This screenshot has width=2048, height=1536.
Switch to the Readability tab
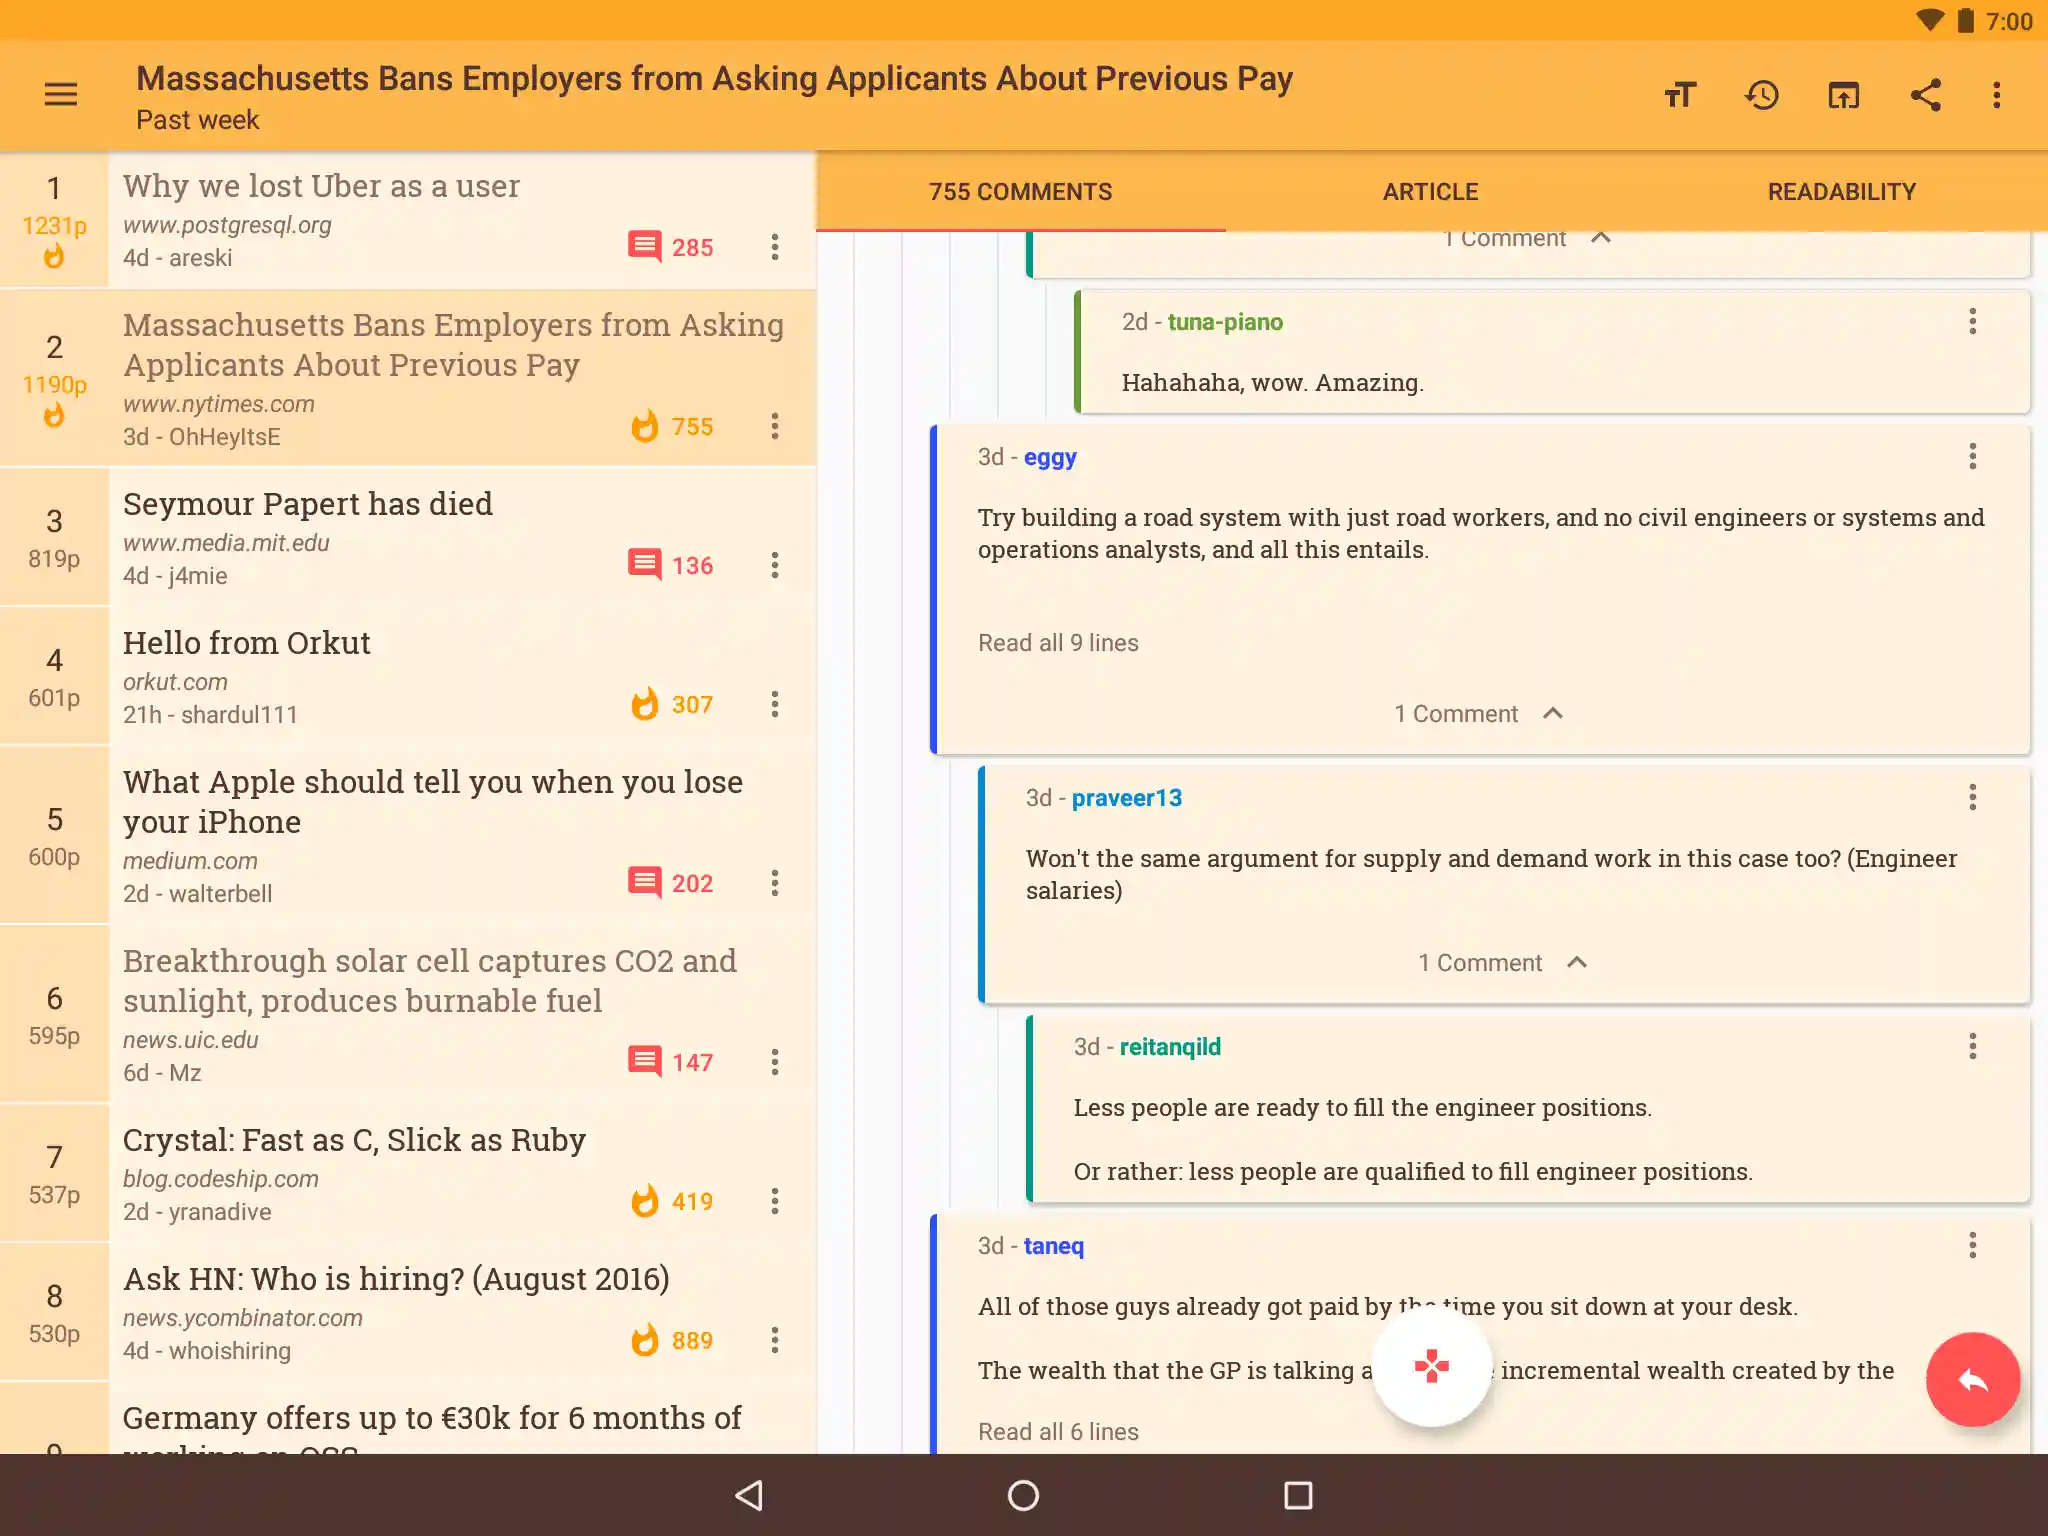click(1841, 192)
